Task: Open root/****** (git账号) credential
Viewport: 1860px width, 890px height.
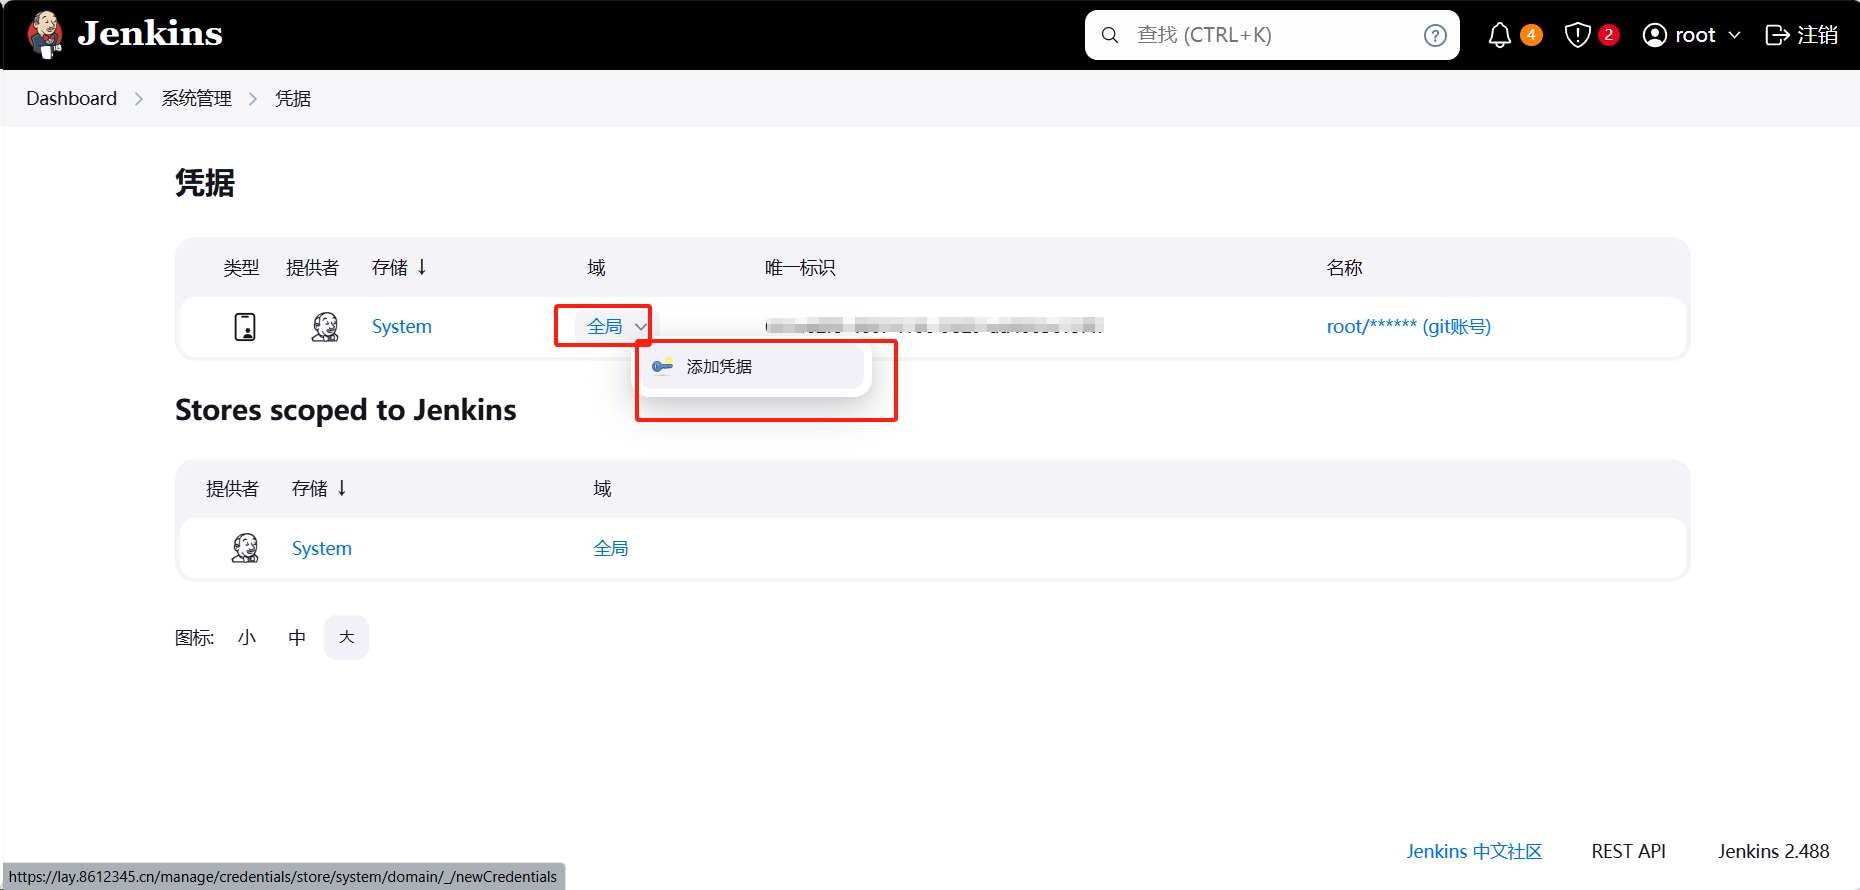Action: [x=1408, y=327]
